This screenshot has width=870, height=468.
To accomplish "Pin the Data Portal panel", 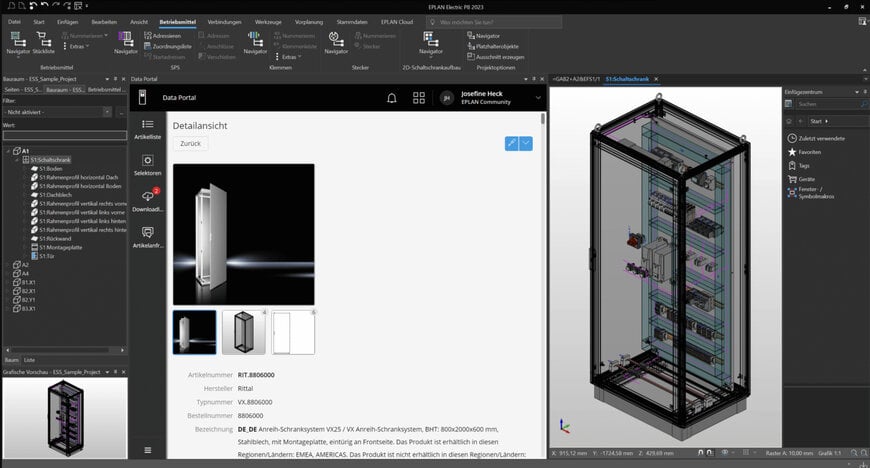I will [534, 79].
